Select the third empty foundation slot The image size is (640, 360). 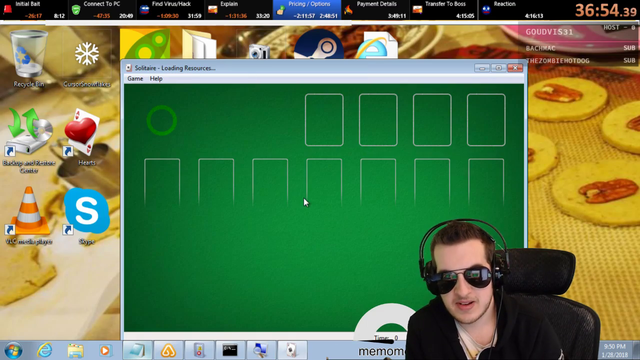(x=432, y=120)
